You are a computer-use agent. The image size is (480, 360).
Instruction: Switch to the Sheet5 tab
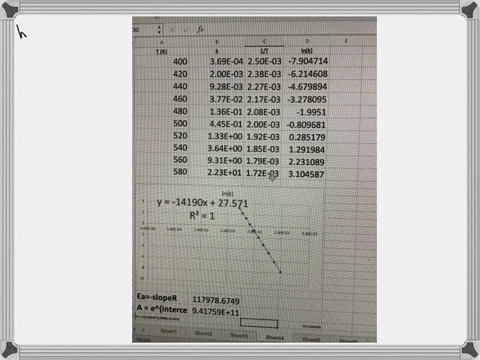pos(311,339)
